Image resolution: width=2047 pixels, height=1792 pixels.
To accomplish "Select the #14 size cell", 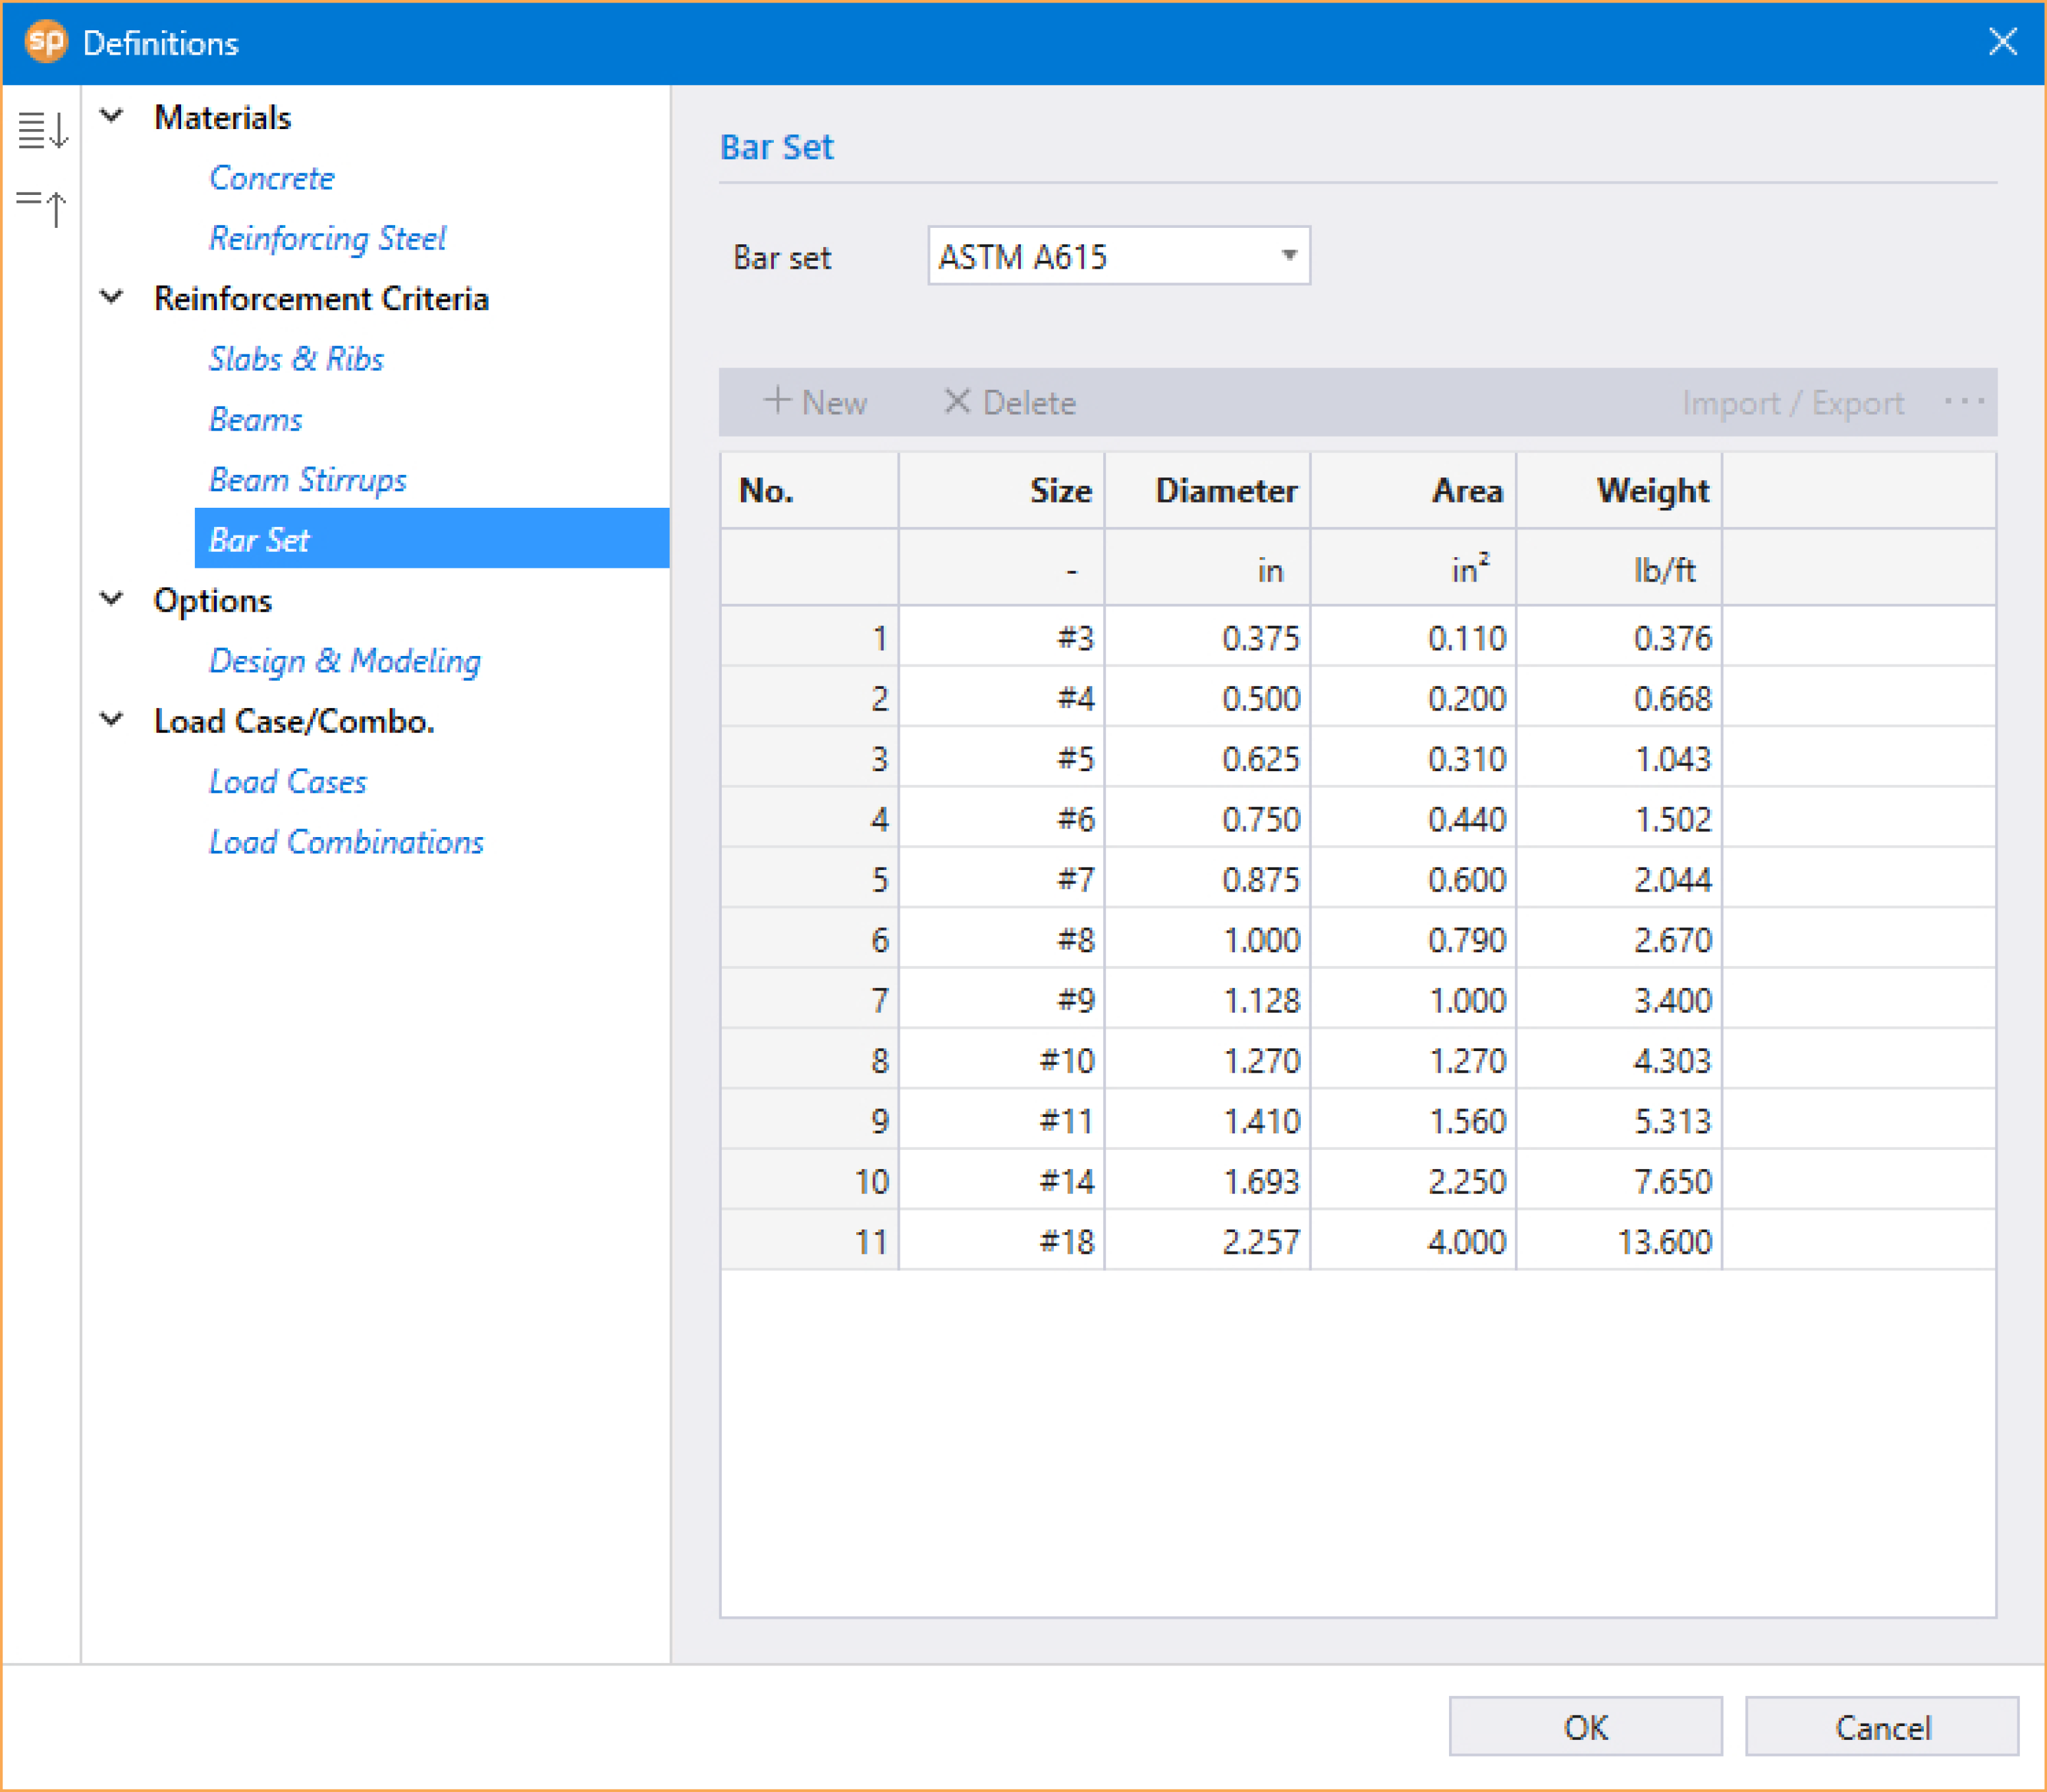I will (x=1003, y=1181).
